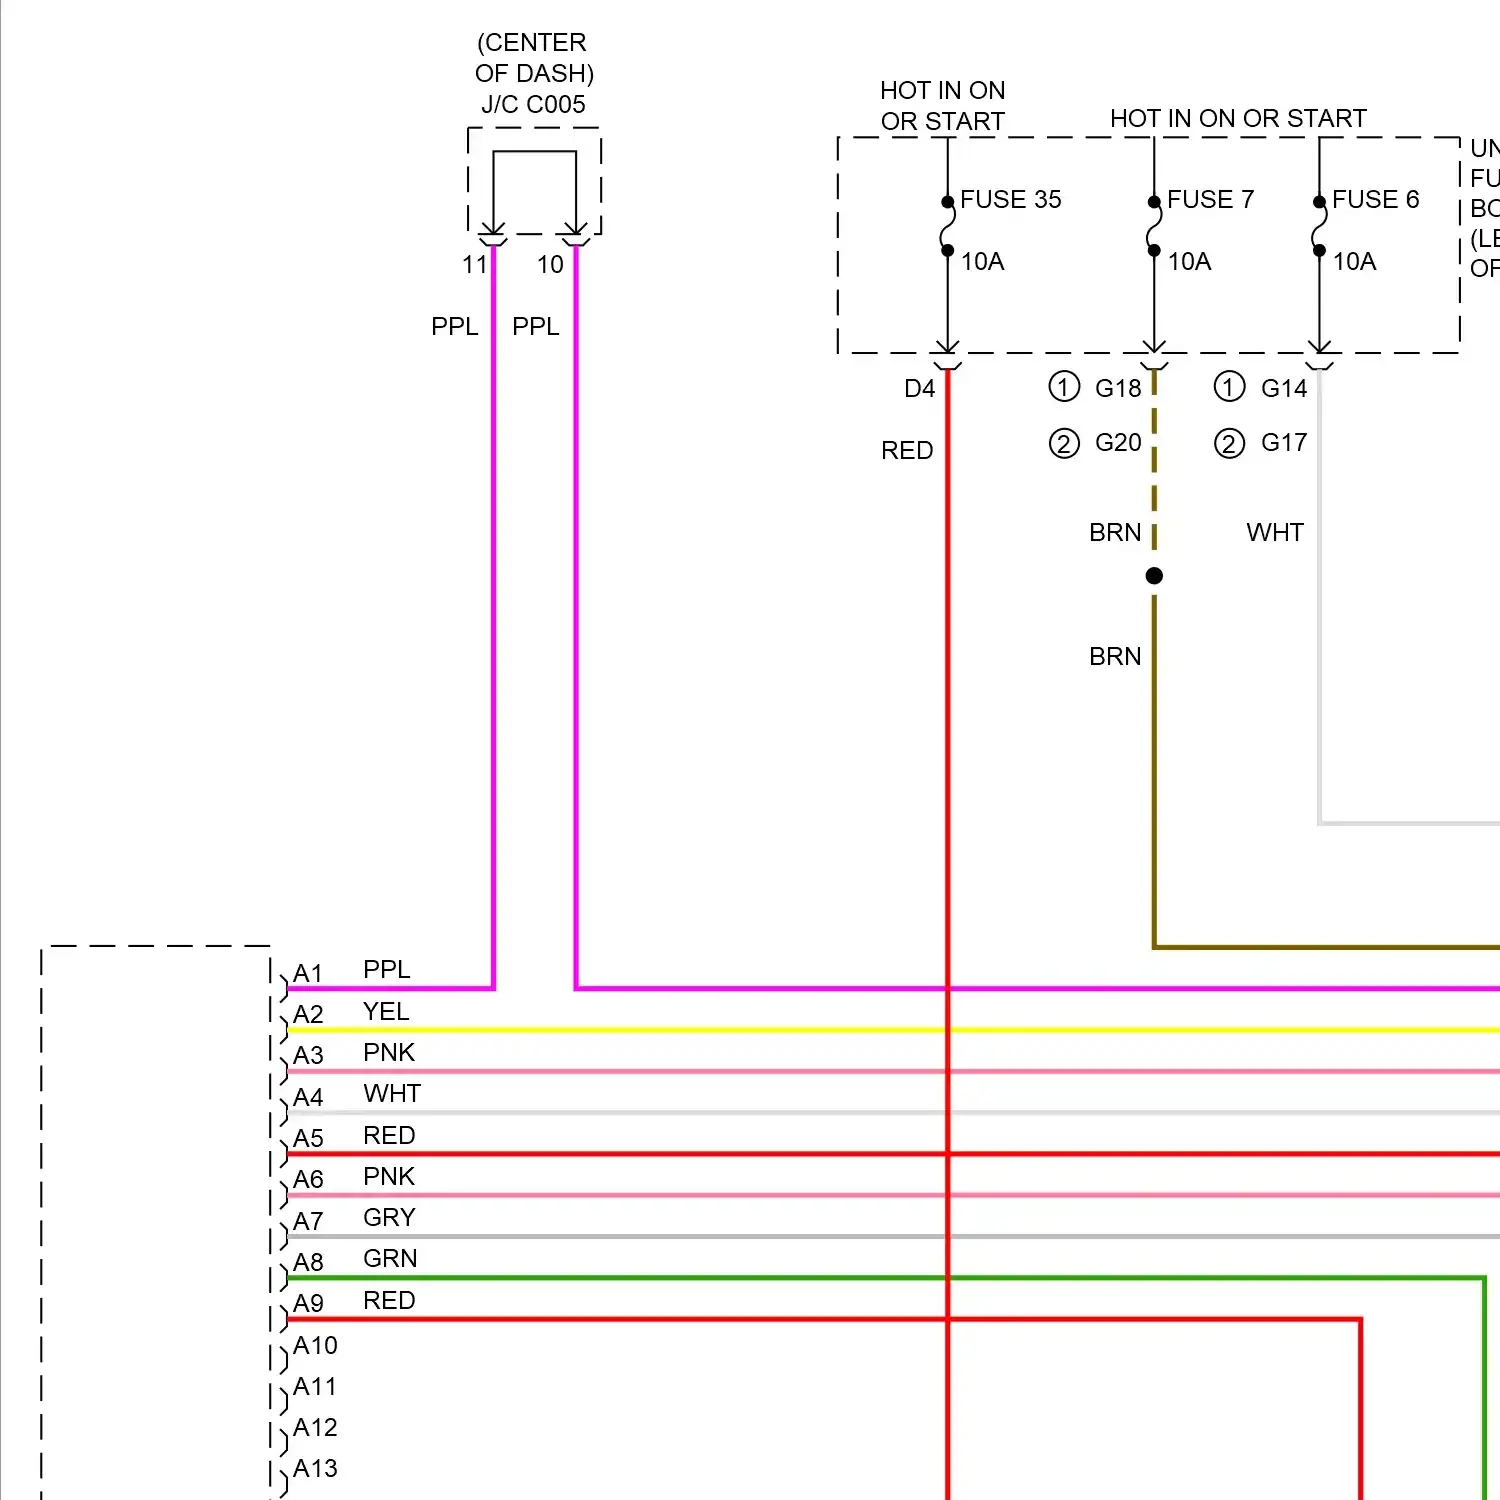Viewport: 1500px width, 1500px height.
Task: Click the BRN label above the splice dot
Action: [x=1115, y=533]
